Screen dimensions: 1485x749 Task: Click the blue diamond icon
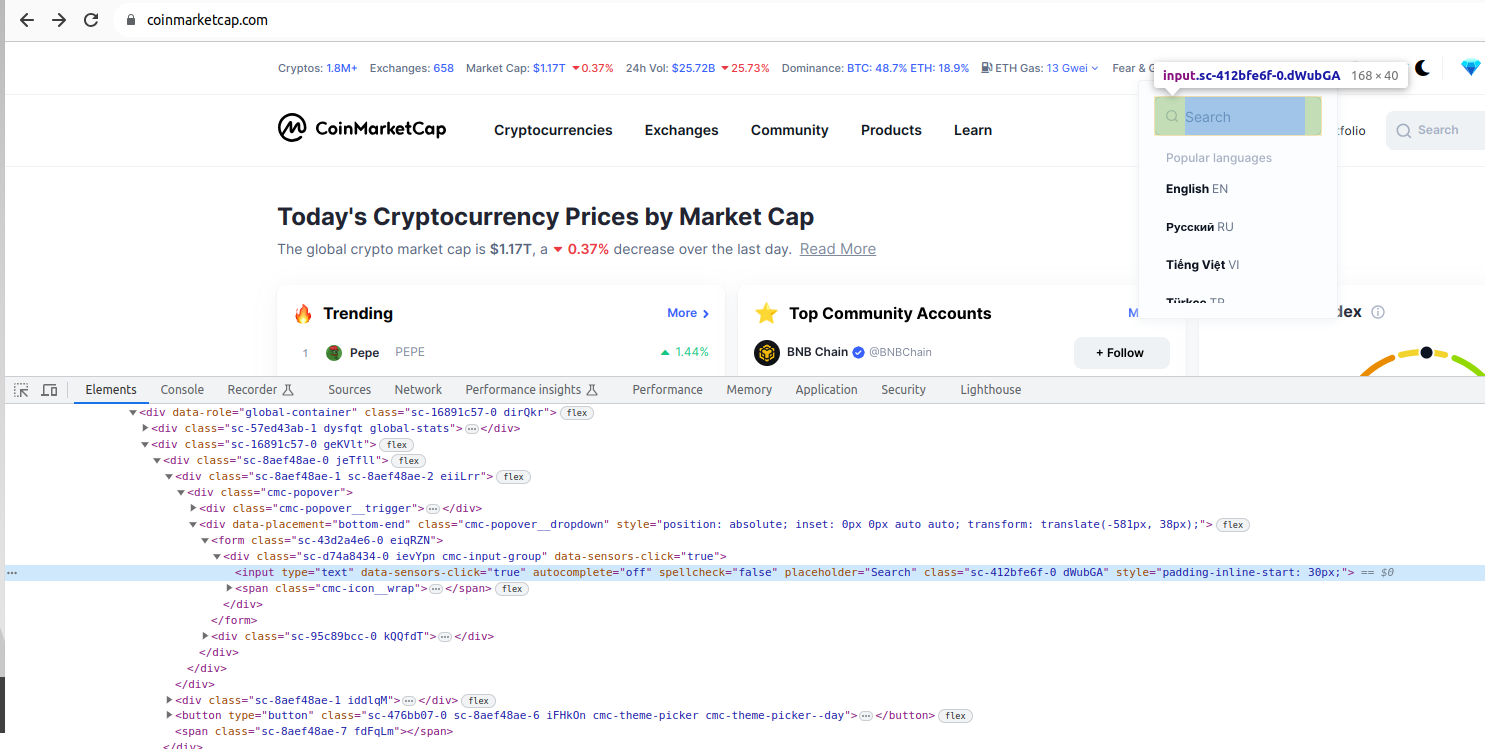1470,68
